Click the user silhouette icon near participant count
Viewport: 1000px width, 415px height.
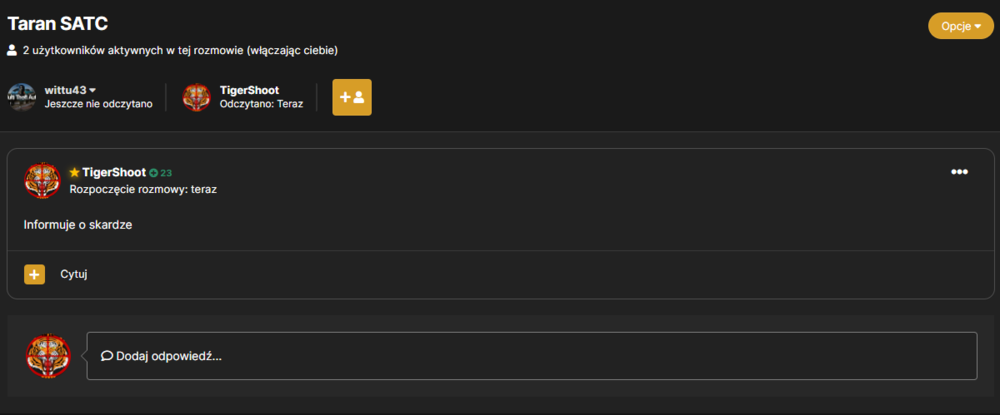12,50
